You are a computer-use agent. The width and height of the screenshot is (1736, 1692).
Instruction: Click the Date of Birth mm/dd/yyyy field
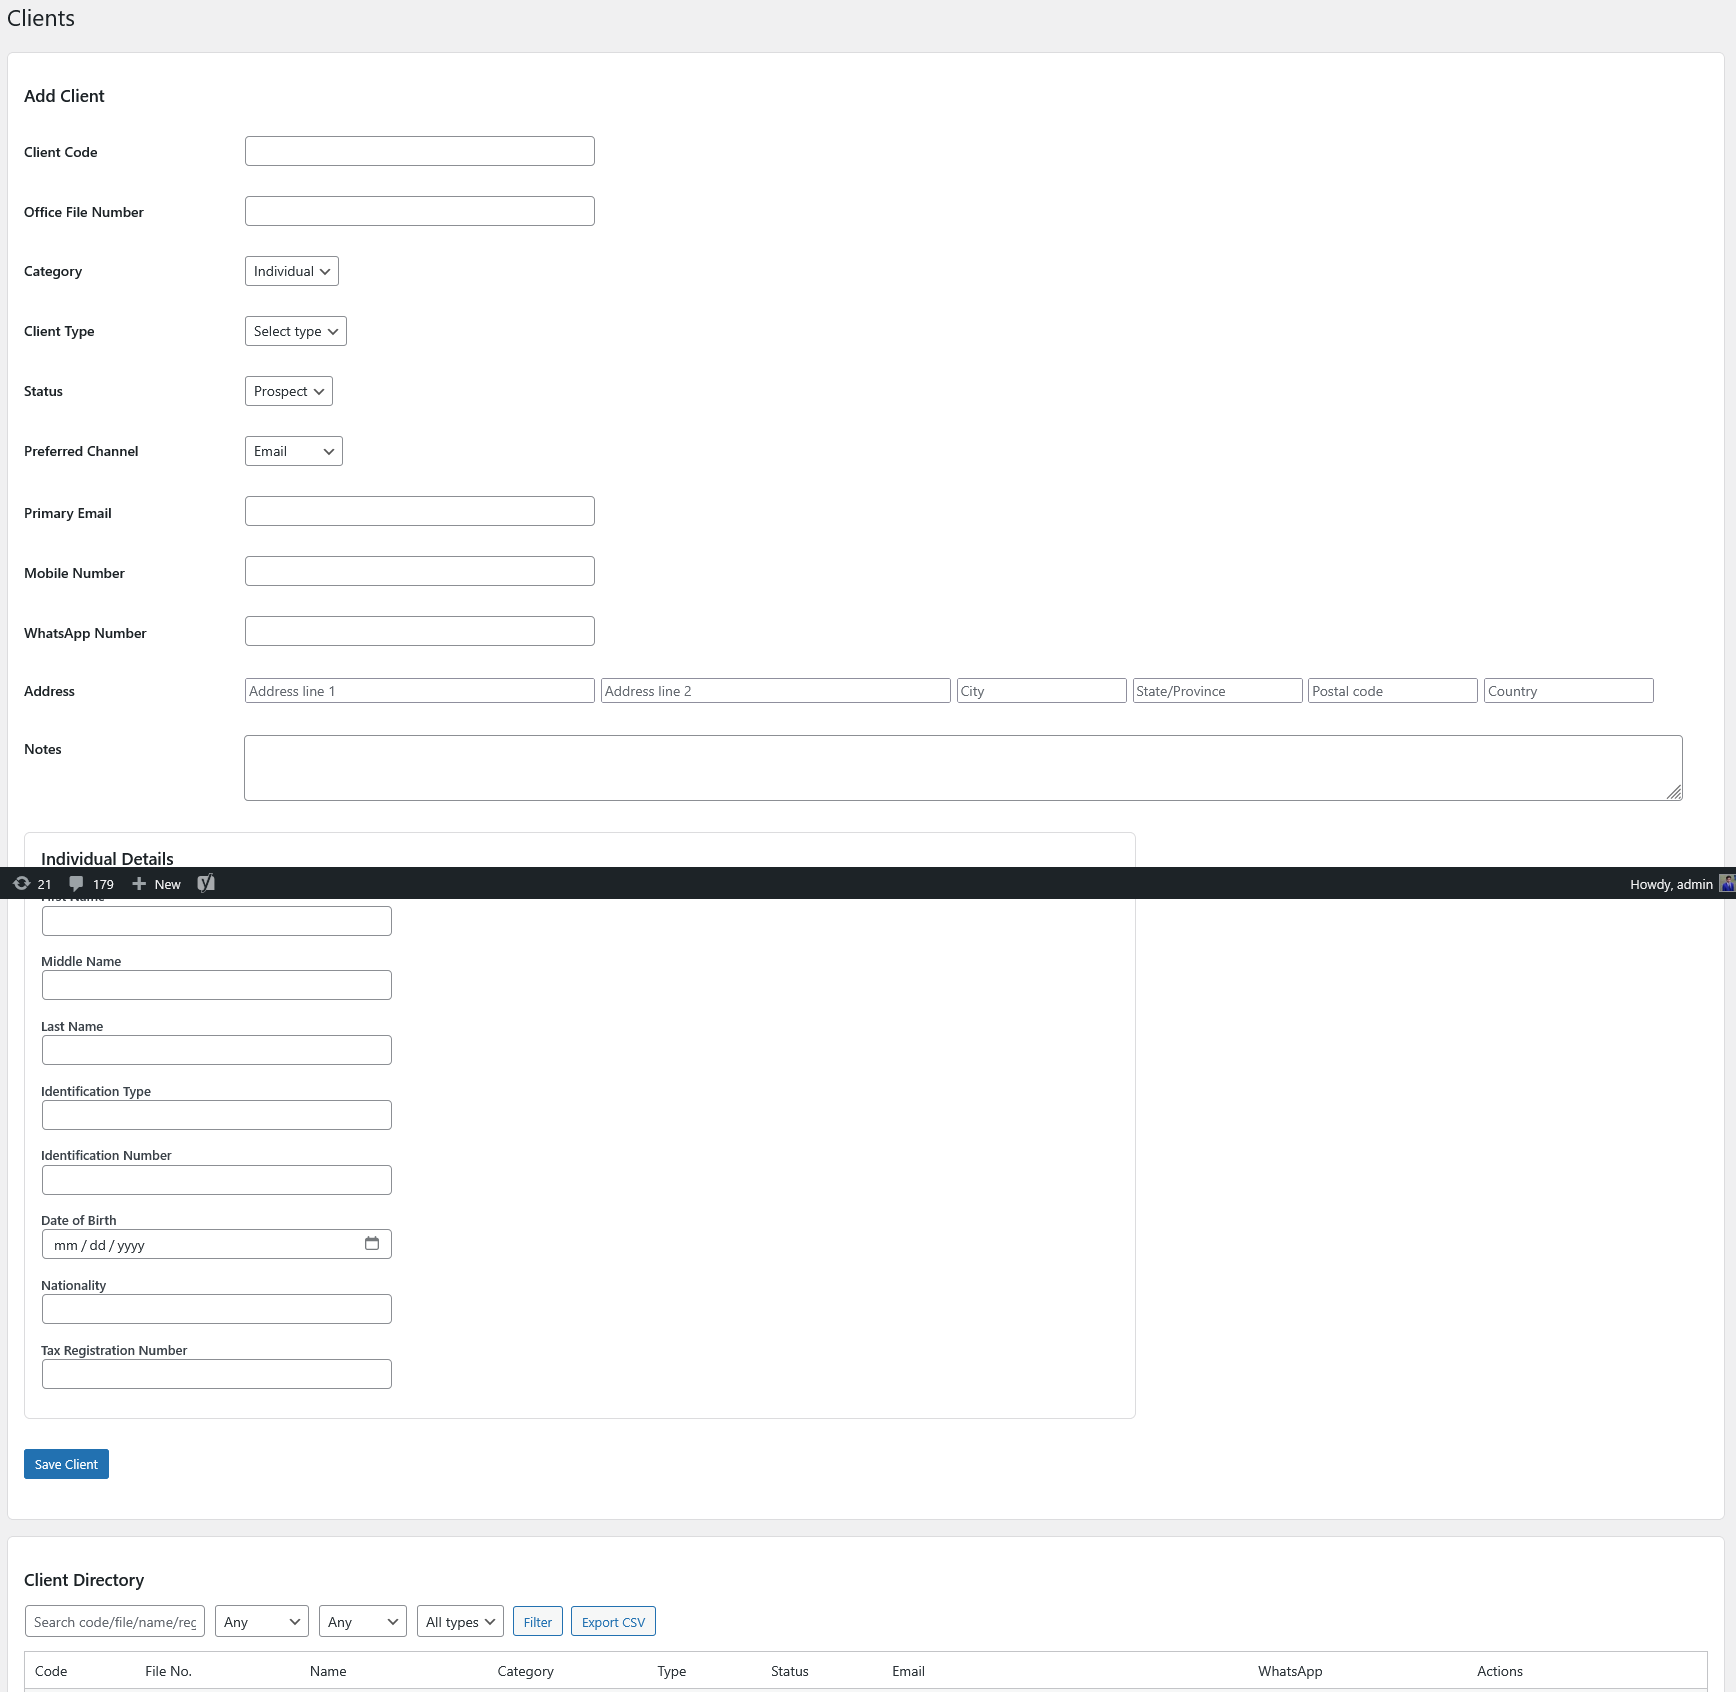pos(217,1244)
